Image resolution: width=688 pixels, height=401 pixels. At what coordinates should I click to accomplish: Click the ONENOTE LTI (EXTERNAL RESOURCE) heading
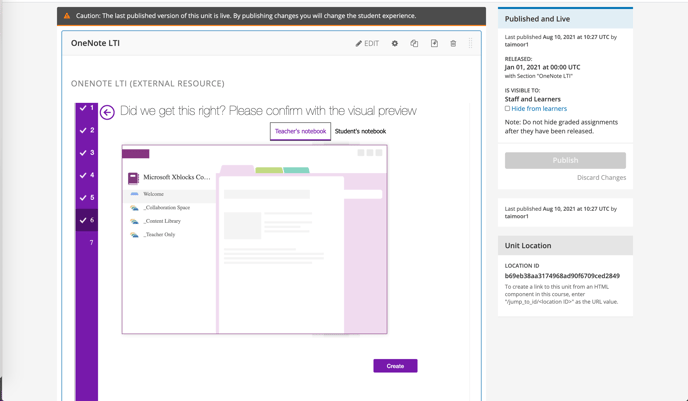tap(147, 83)
